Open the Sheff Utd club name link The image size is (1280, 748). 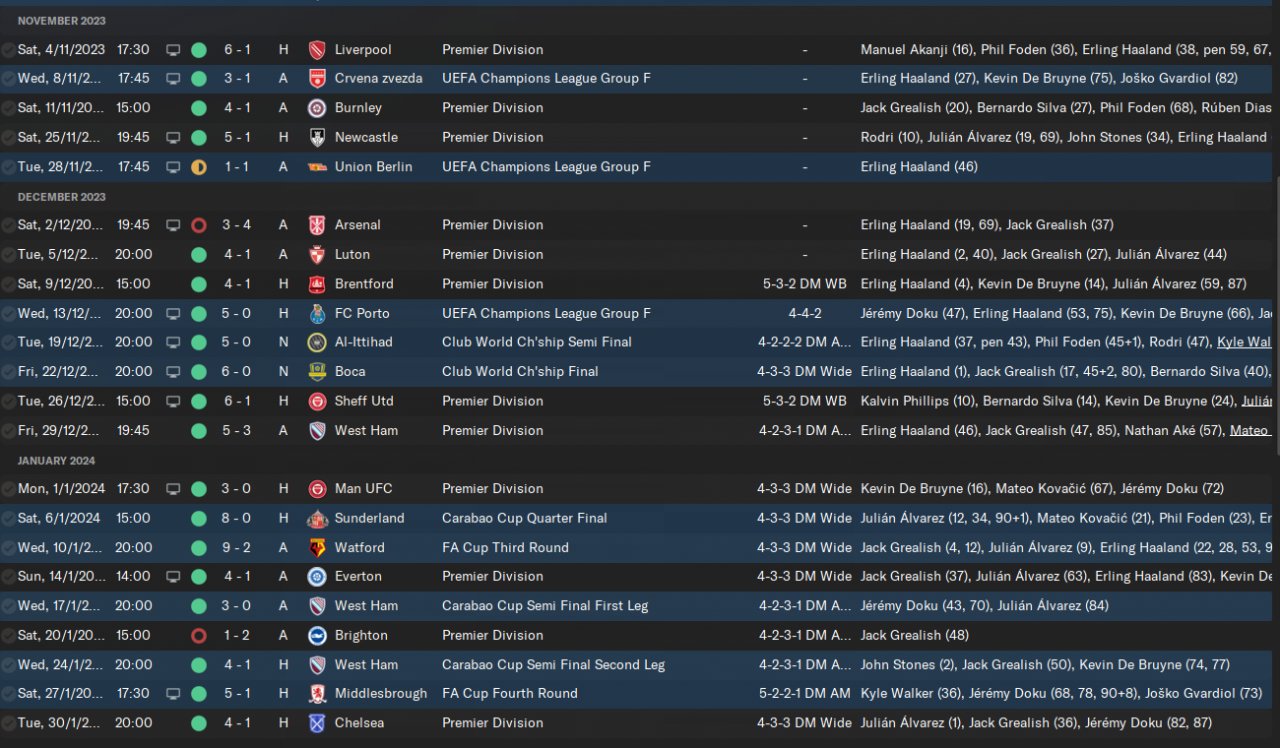tap(364, 401)
